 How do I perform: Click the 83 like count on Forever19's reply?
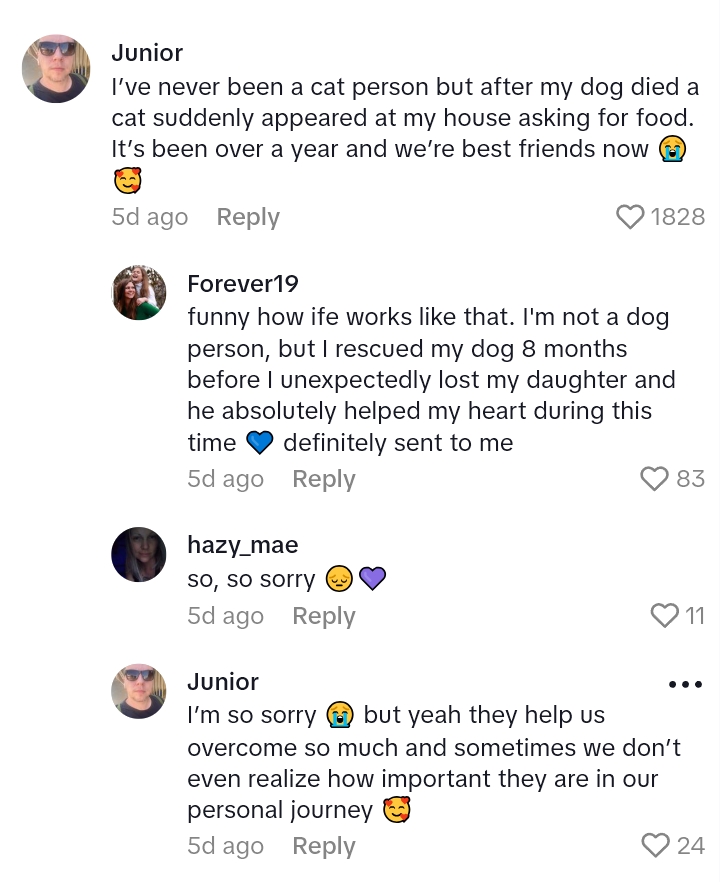coord(690,479)
